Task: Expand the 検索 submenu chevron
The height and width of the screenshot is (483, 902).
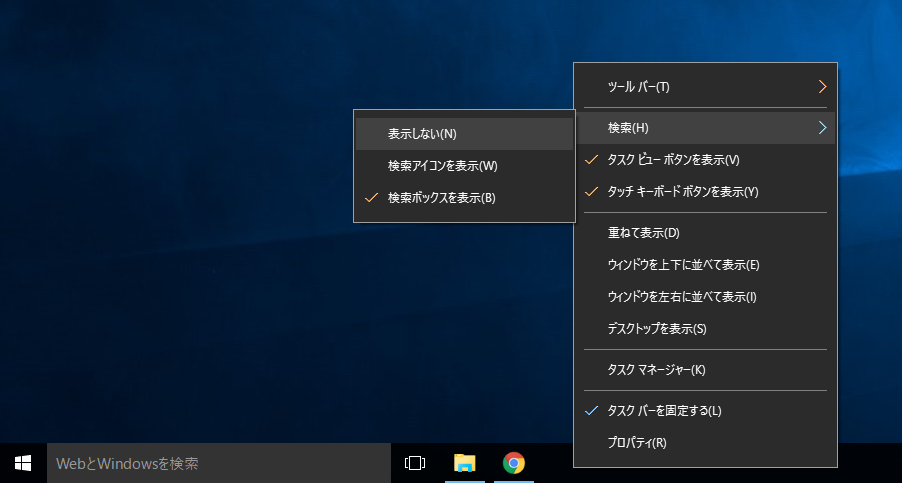Action: pyautogui.click(x=822, y=128)
